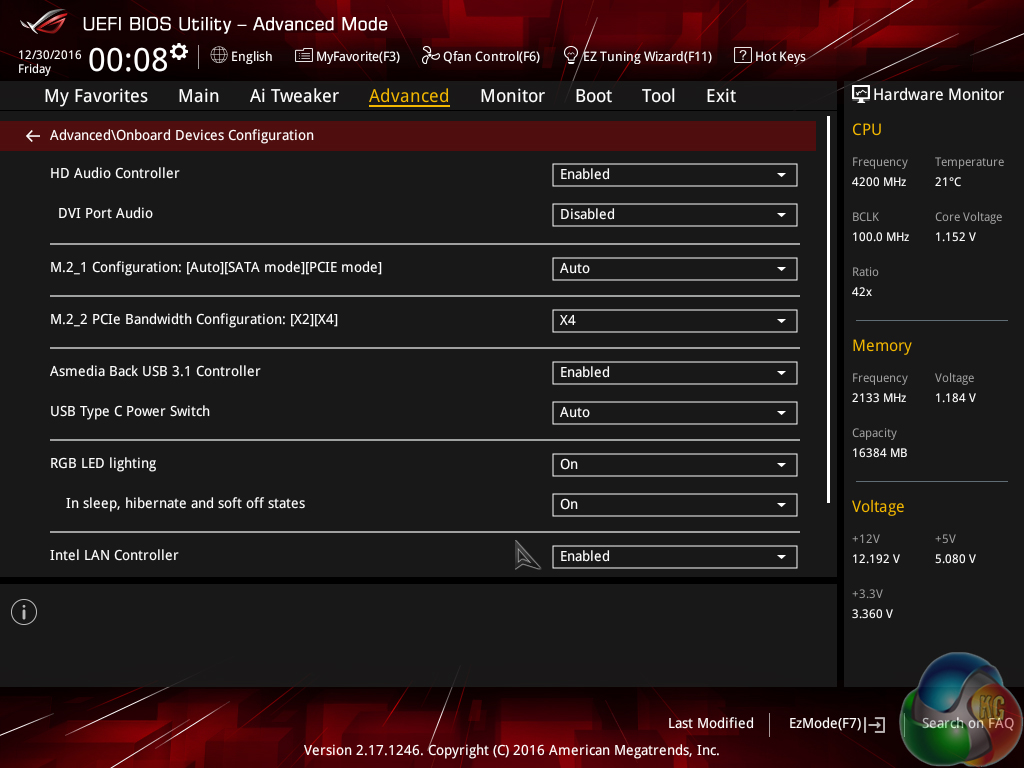Open the RGB LED lighting dropdown
Viewport: 1024px width, 768px height.
675,464
